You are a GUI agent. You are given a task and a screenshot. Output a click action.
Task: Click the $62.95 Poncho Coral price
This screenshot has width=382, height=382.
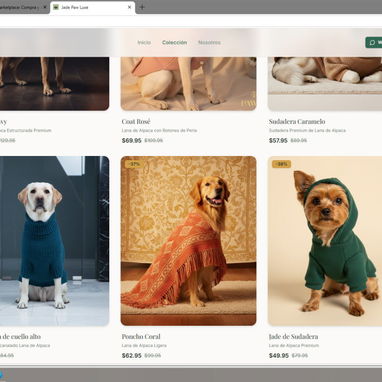pyautogui.click(x=132, y=356)
